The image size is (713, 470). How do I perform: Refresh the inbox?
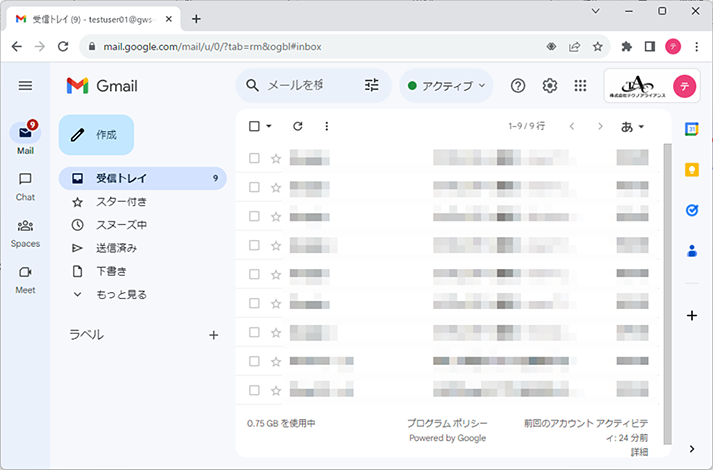pyautogui.click(x=298, y=126)
